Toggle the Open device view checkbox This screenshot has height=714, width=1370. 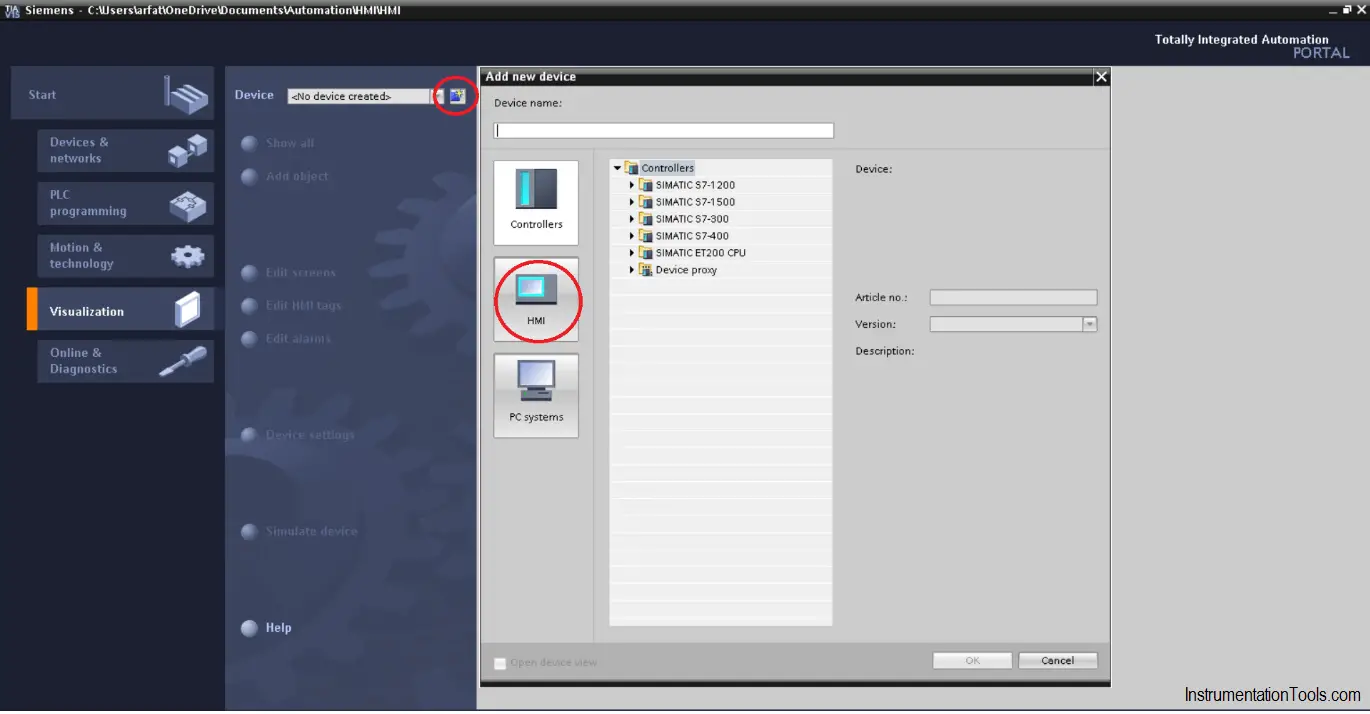click(500, 663)
